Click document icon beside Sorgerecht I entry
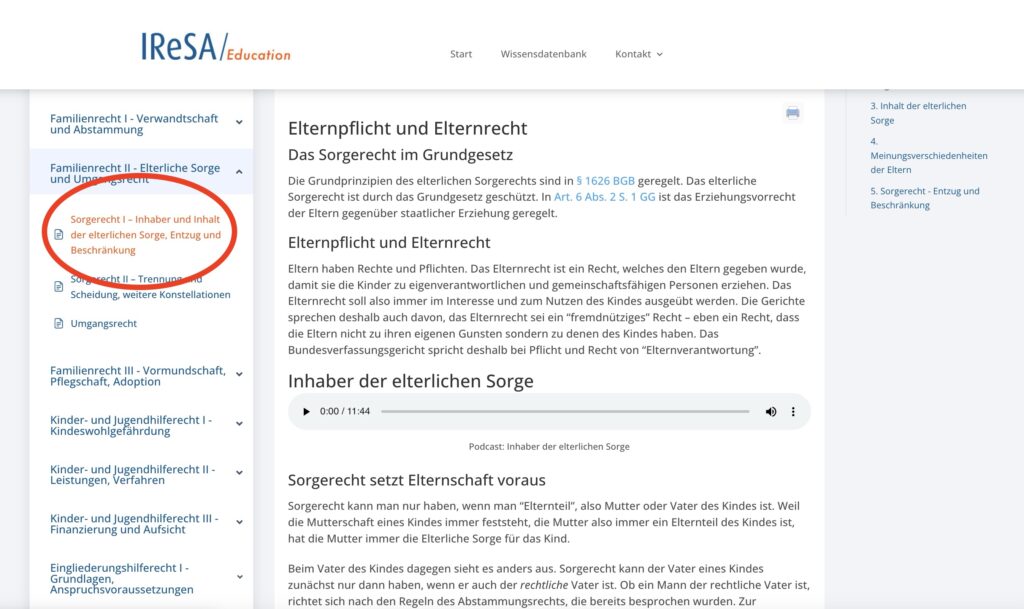The width and height of the screenshot is (1024, 609). [58, 235]
